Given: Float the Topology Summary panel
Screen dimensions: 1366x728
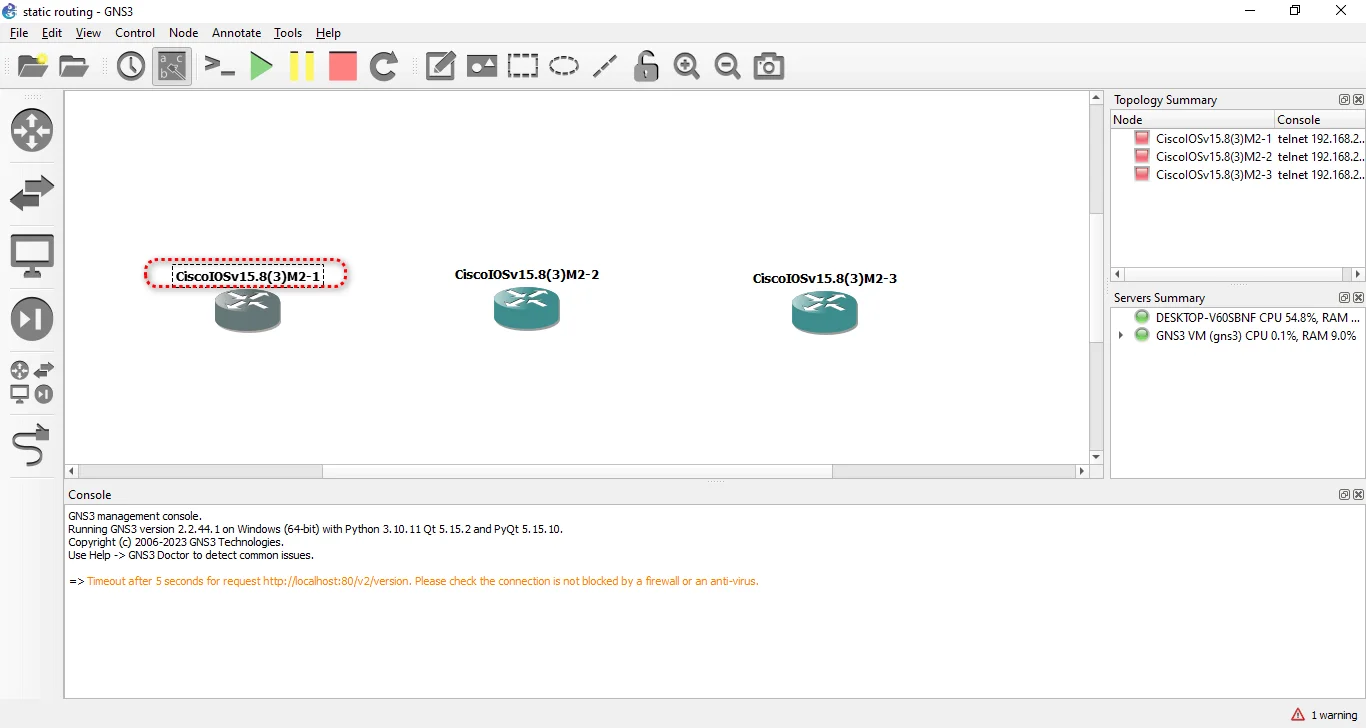Looking at the screenshot, I should coord(1344,100).
